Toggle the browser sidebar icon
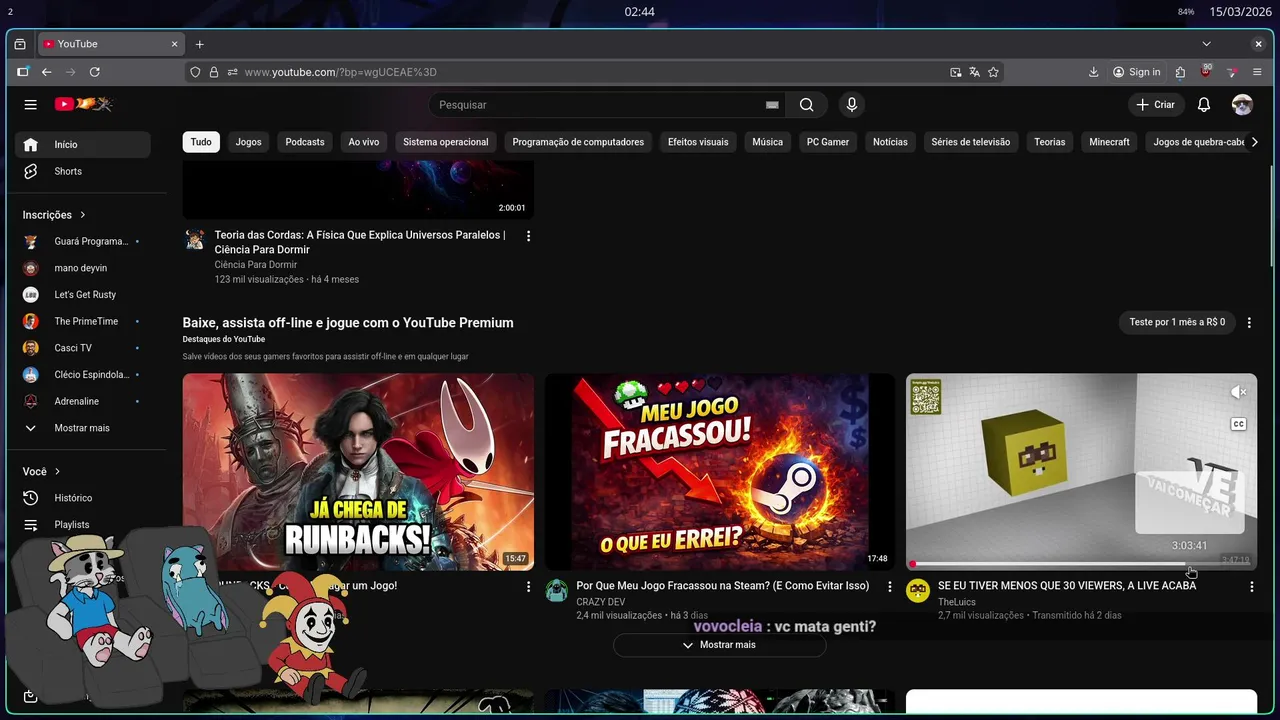1280x720 pixels. coord(23,72)
